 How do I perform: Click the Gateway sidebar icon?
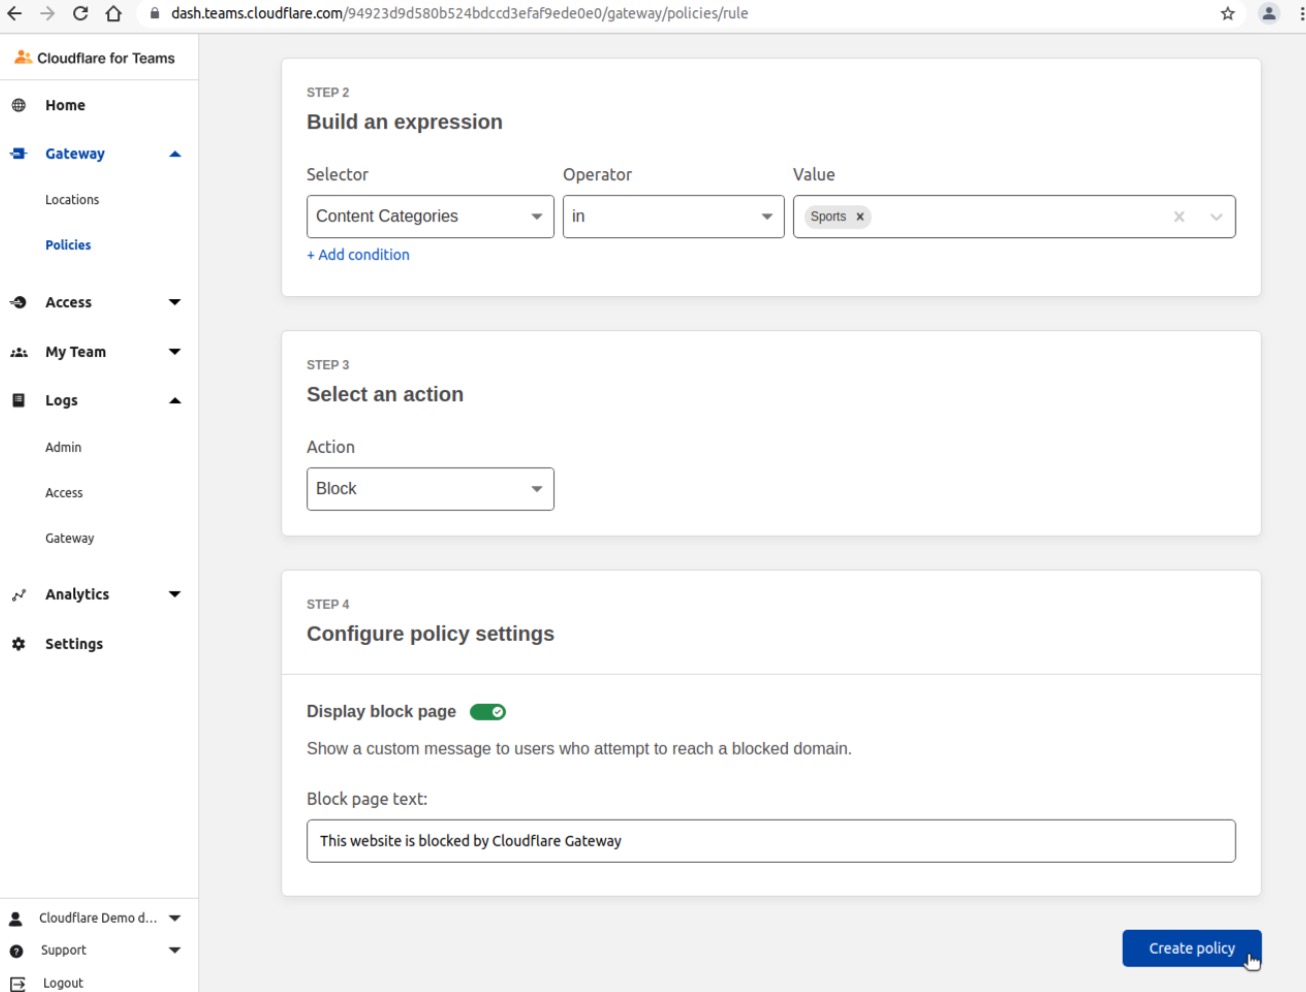18,153
